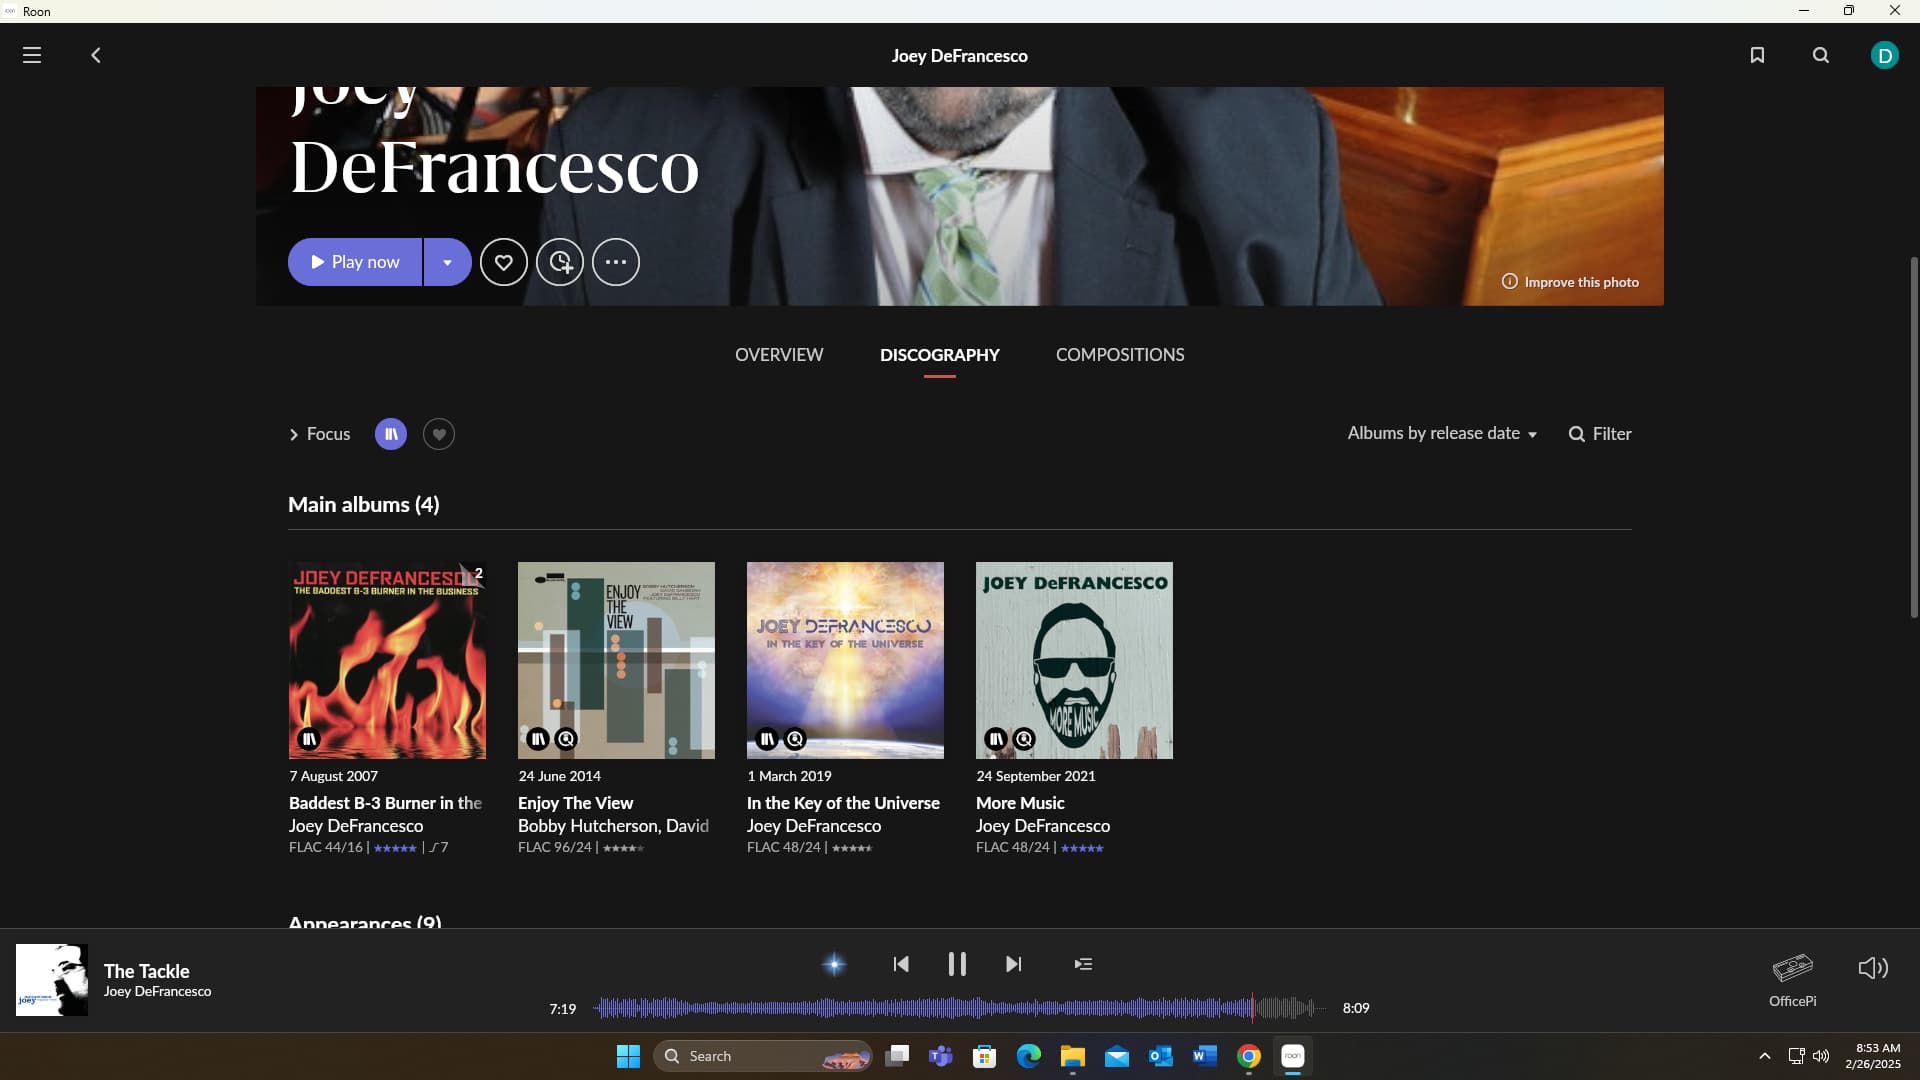Open More Music album cover

tap(1074, 660)
